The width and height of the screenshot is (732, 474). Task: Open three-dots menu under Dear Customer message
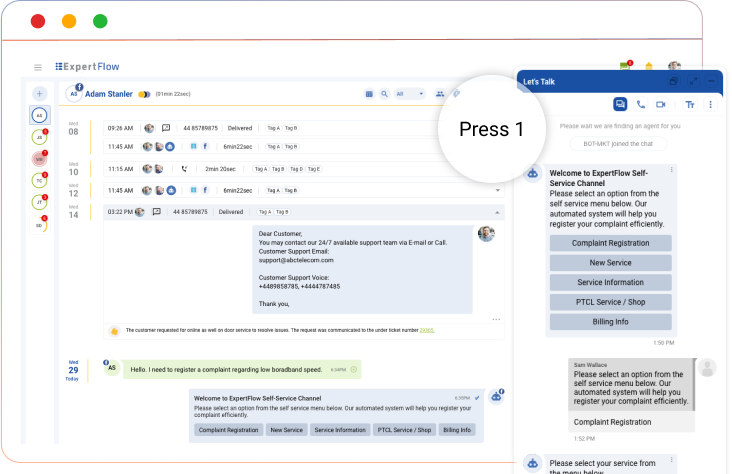point(496,320)
